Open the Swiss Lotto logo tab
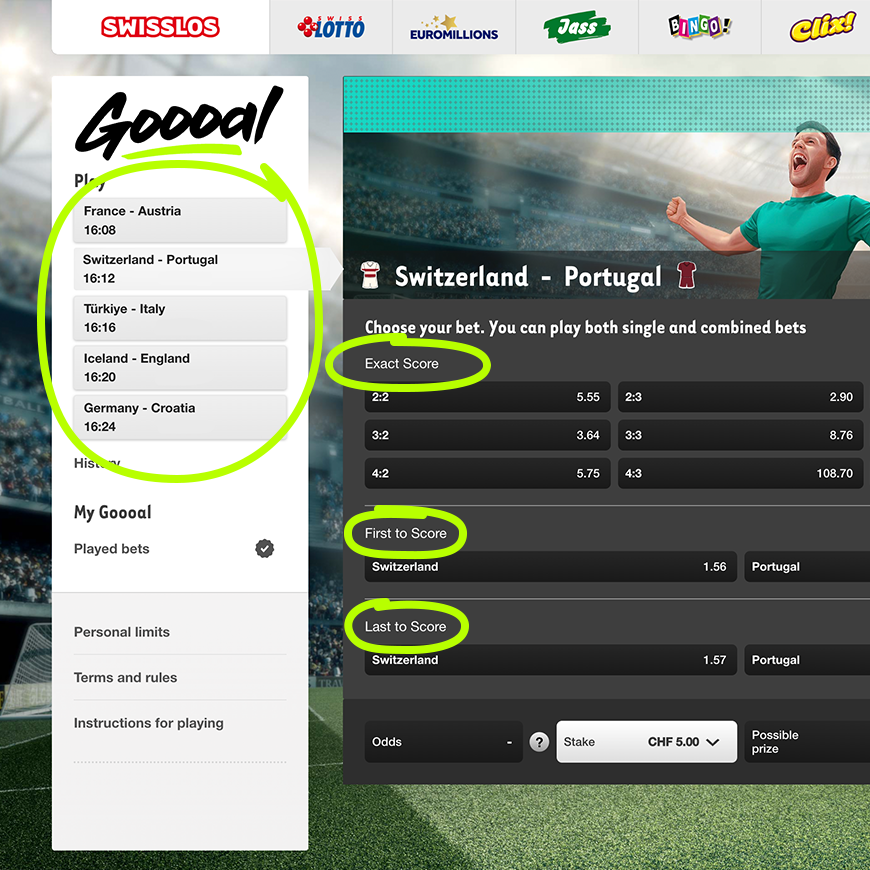The width and height of the screenshot is (870, 870). pyautogui.click(x=331, y=27)
